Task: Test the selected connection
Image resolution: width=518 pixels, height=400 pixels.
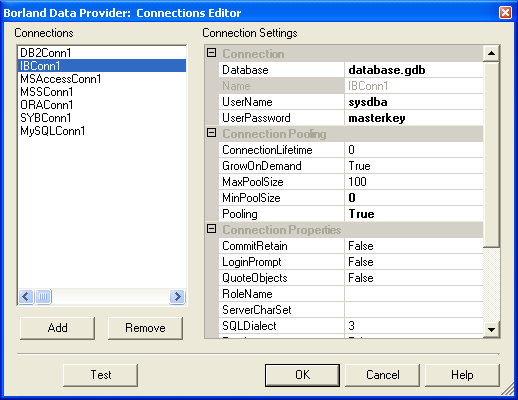Action: point(100,375)
